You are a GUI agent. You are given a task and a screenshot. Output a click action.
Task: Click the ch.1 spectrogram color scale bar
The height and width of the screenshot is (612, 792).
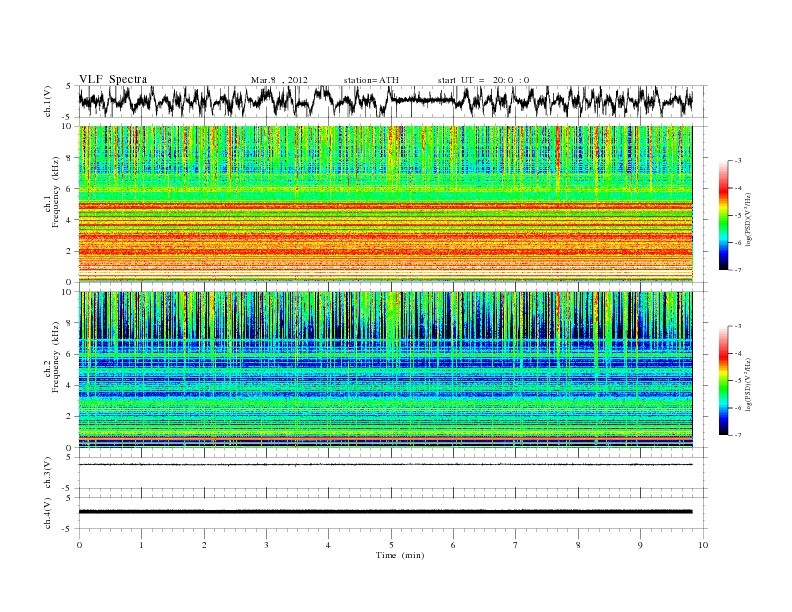tap(723, 216)
